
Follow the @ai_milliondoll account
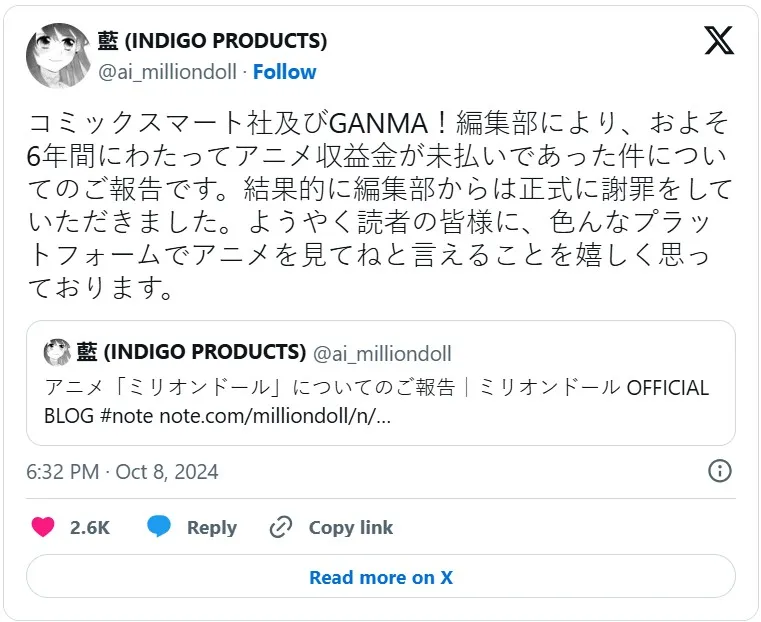click(x=284, y=72)
